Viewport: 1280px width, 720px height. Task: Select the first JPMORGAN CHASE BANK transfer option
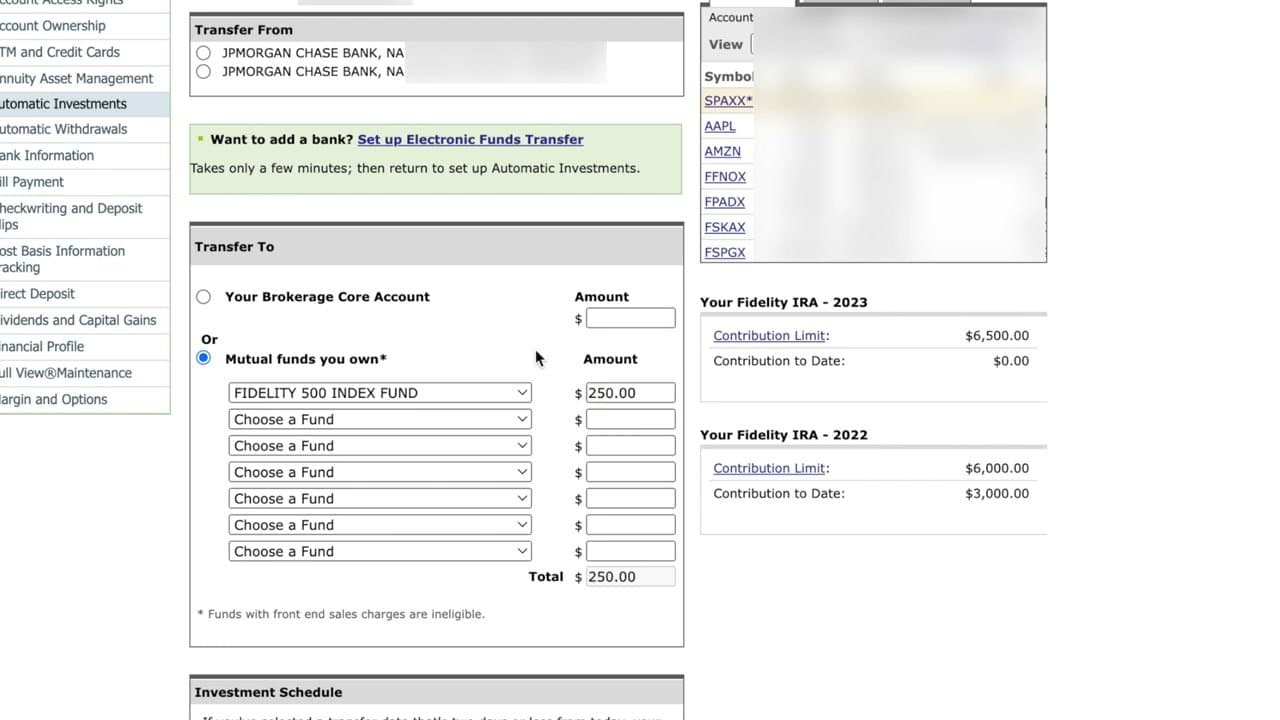203,52
